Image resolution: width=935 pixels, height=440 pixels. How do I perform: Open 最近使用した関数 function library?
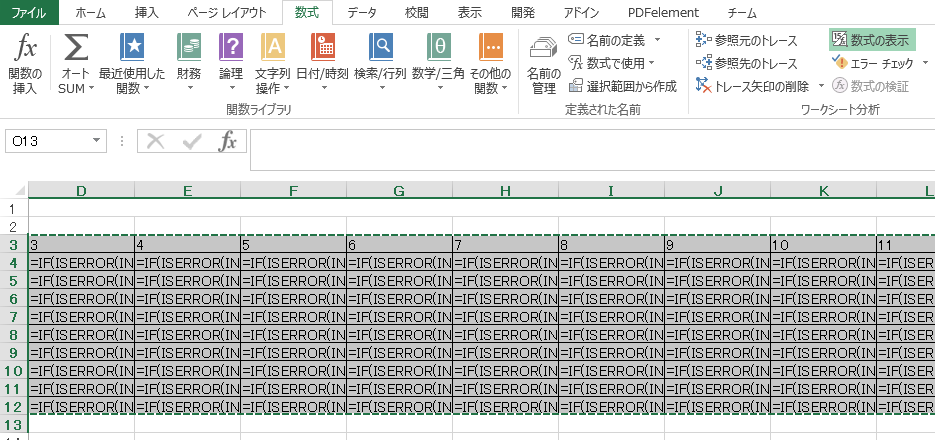pos(132,64)
